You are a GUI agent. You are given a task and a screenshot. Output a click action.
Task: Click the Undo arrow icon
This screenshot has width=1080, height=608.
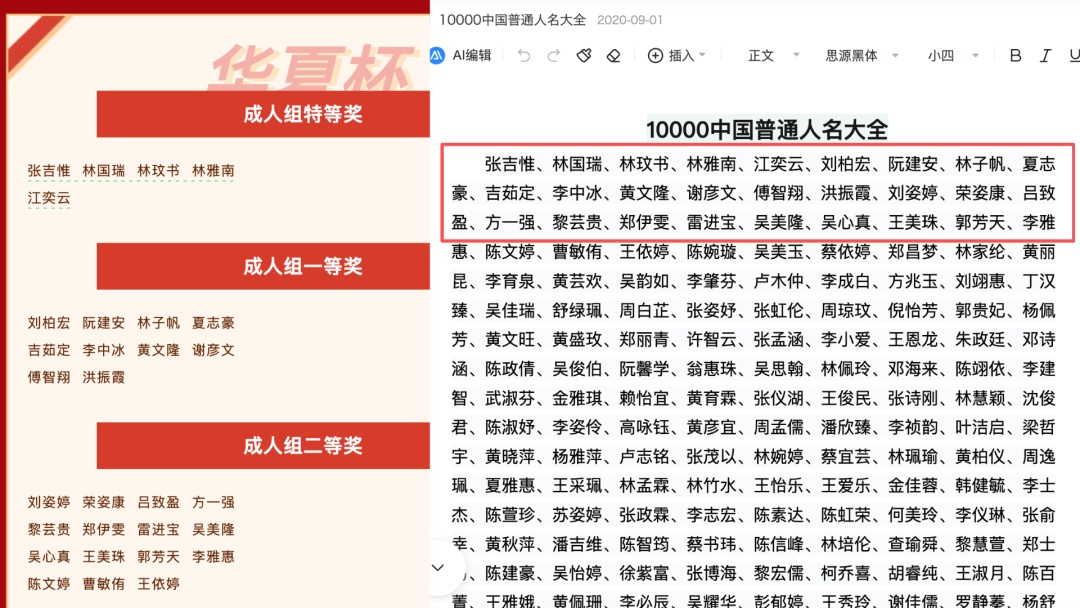tap(524, 56)
